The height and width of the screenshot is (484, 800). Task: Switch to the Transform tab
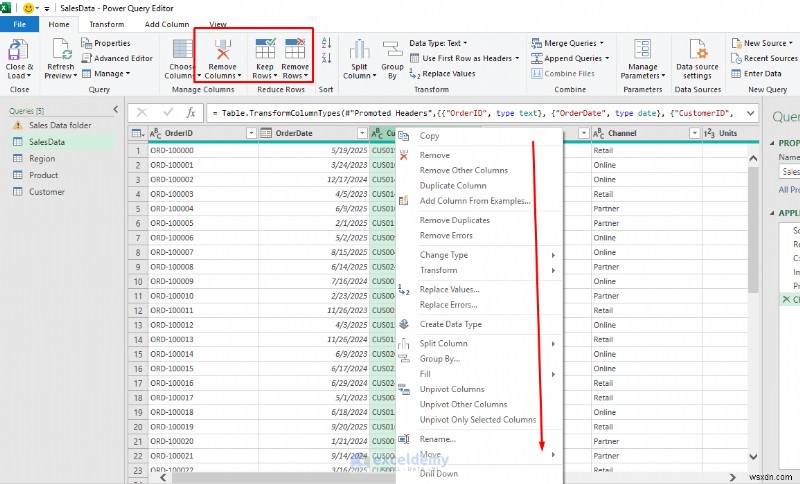pyautogui.click(x=107, y=24)
